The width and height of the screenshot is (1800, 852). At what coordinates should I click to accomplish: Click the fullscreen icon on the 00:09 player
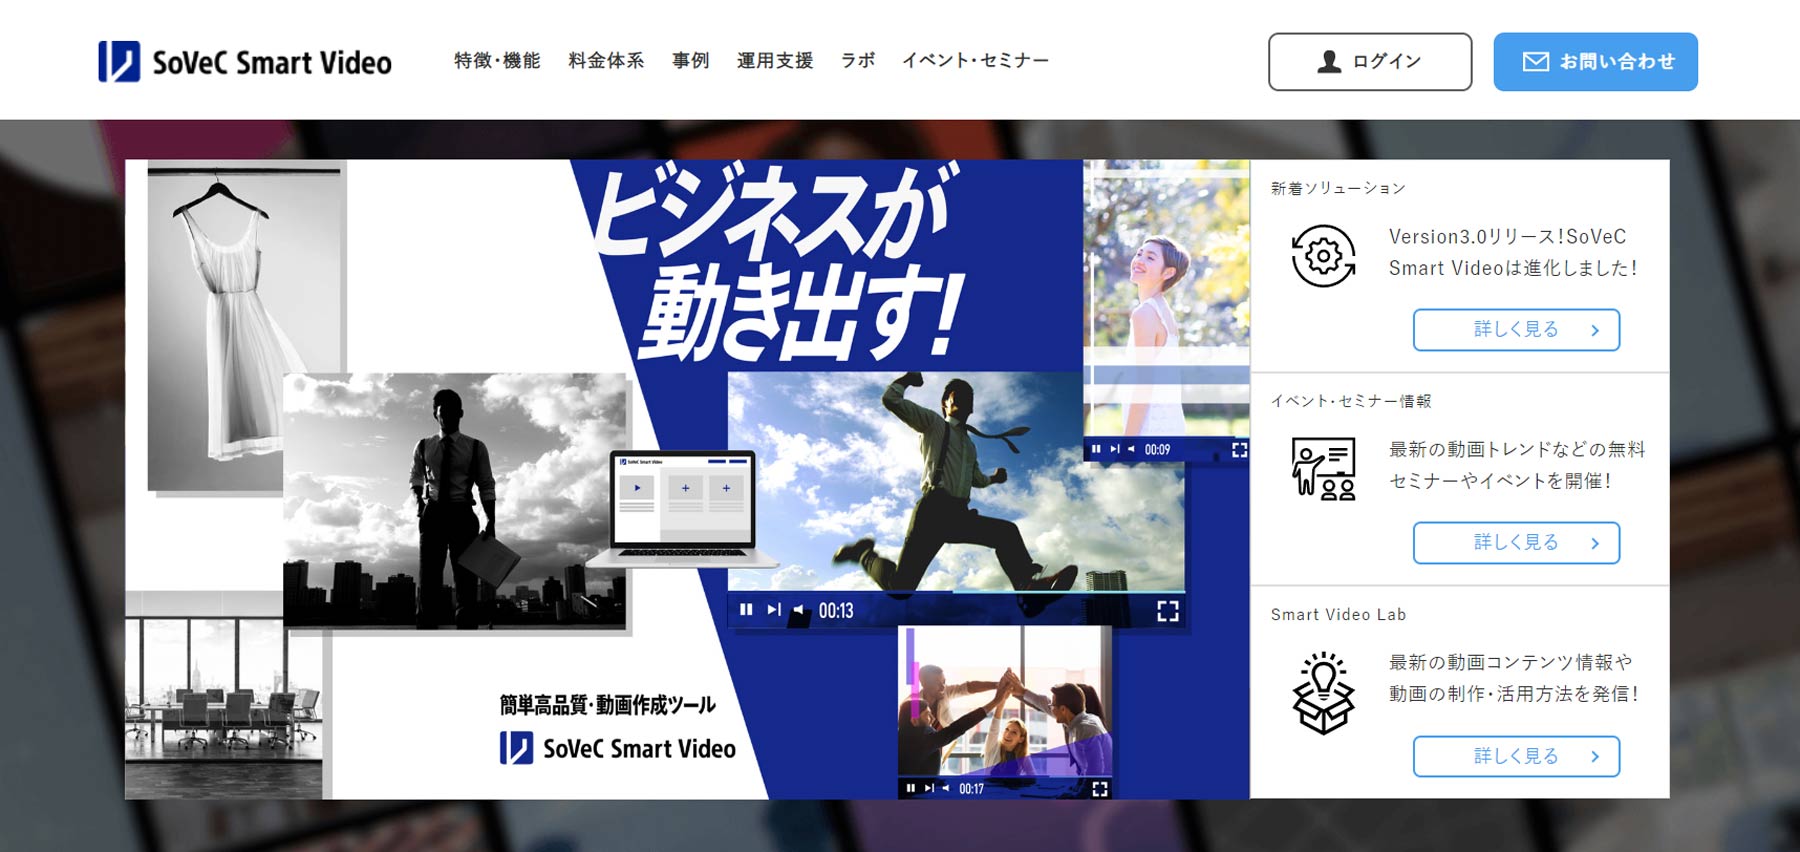coord(1240,450)
